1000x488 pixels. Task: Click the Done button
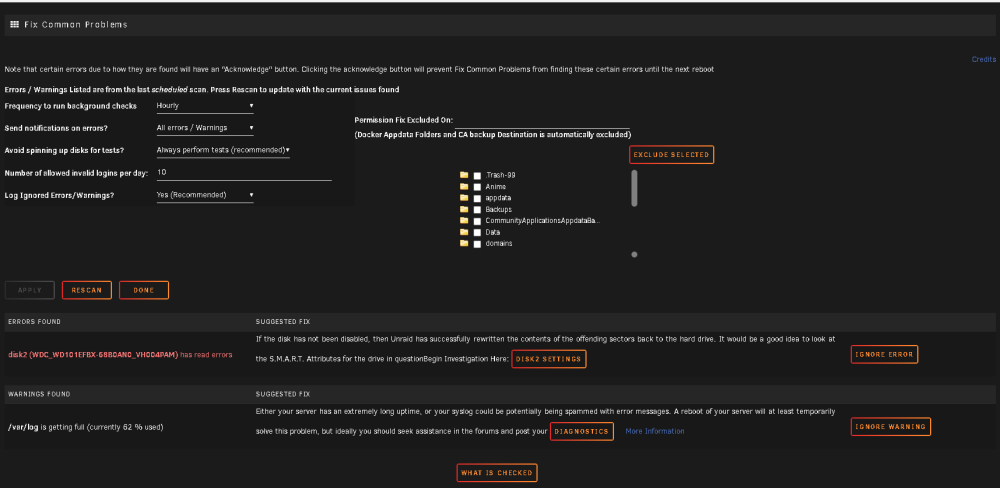pos(144,290)
